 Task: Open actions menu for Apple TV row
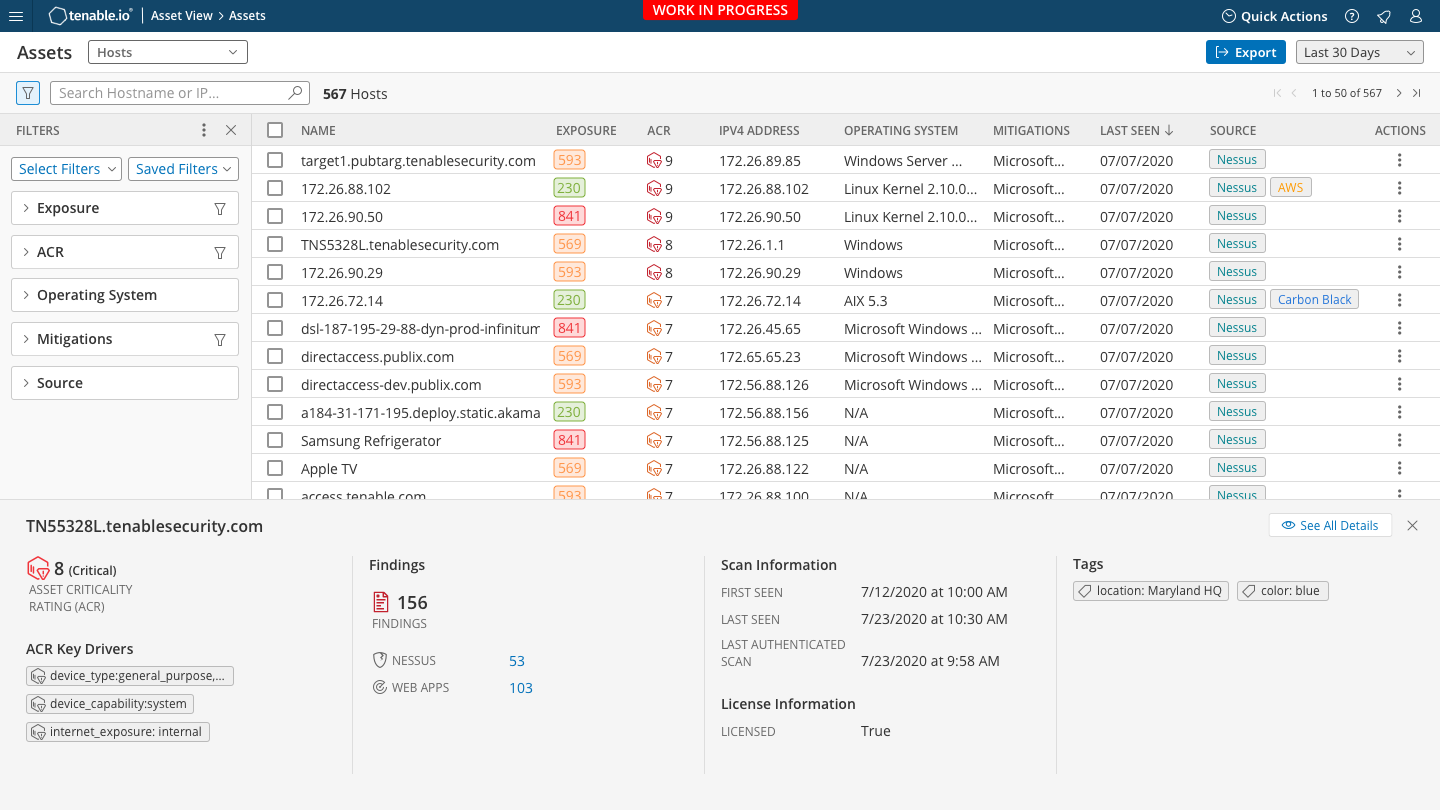coord(1400,468)
